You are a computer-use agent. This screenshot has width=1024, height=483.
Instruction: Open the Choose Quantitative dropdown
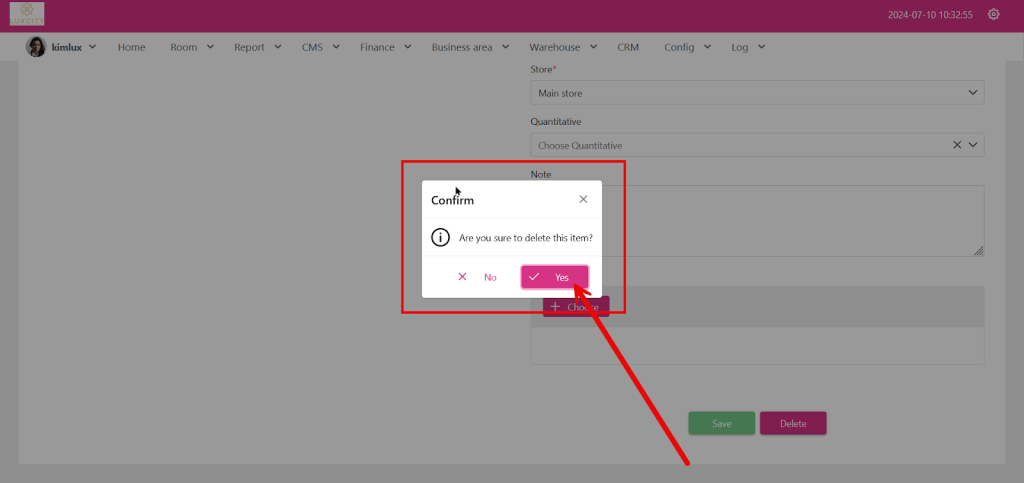click(740, 146)
